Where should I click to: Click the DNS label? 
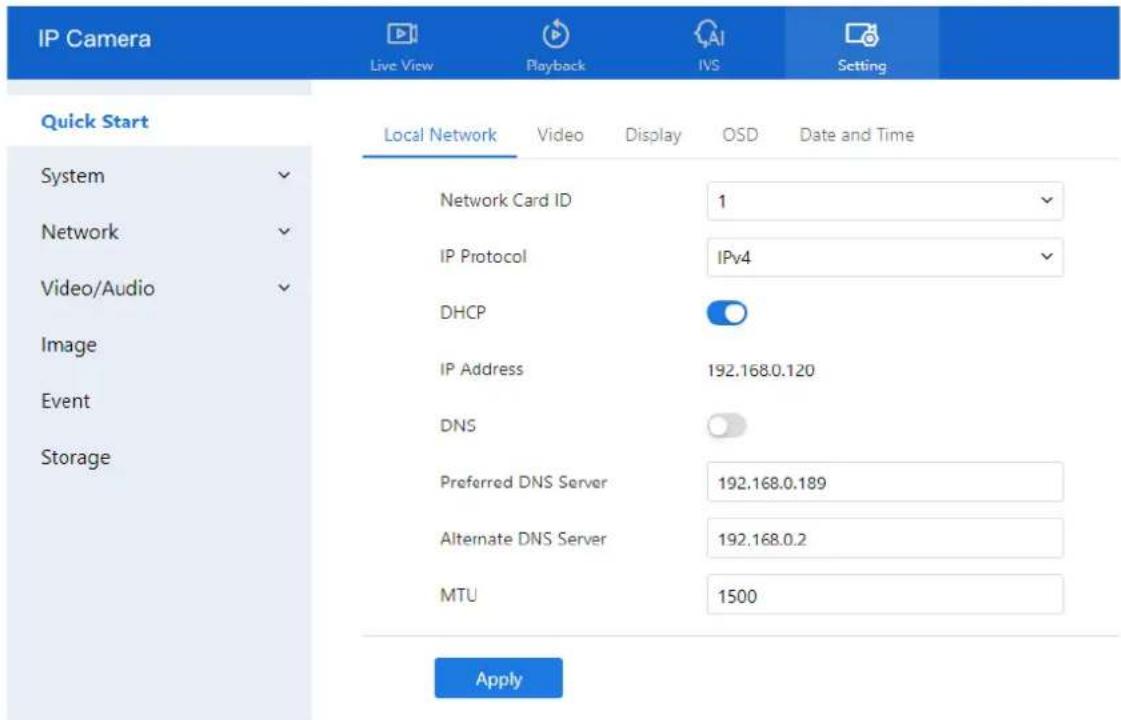pos(458,425)
